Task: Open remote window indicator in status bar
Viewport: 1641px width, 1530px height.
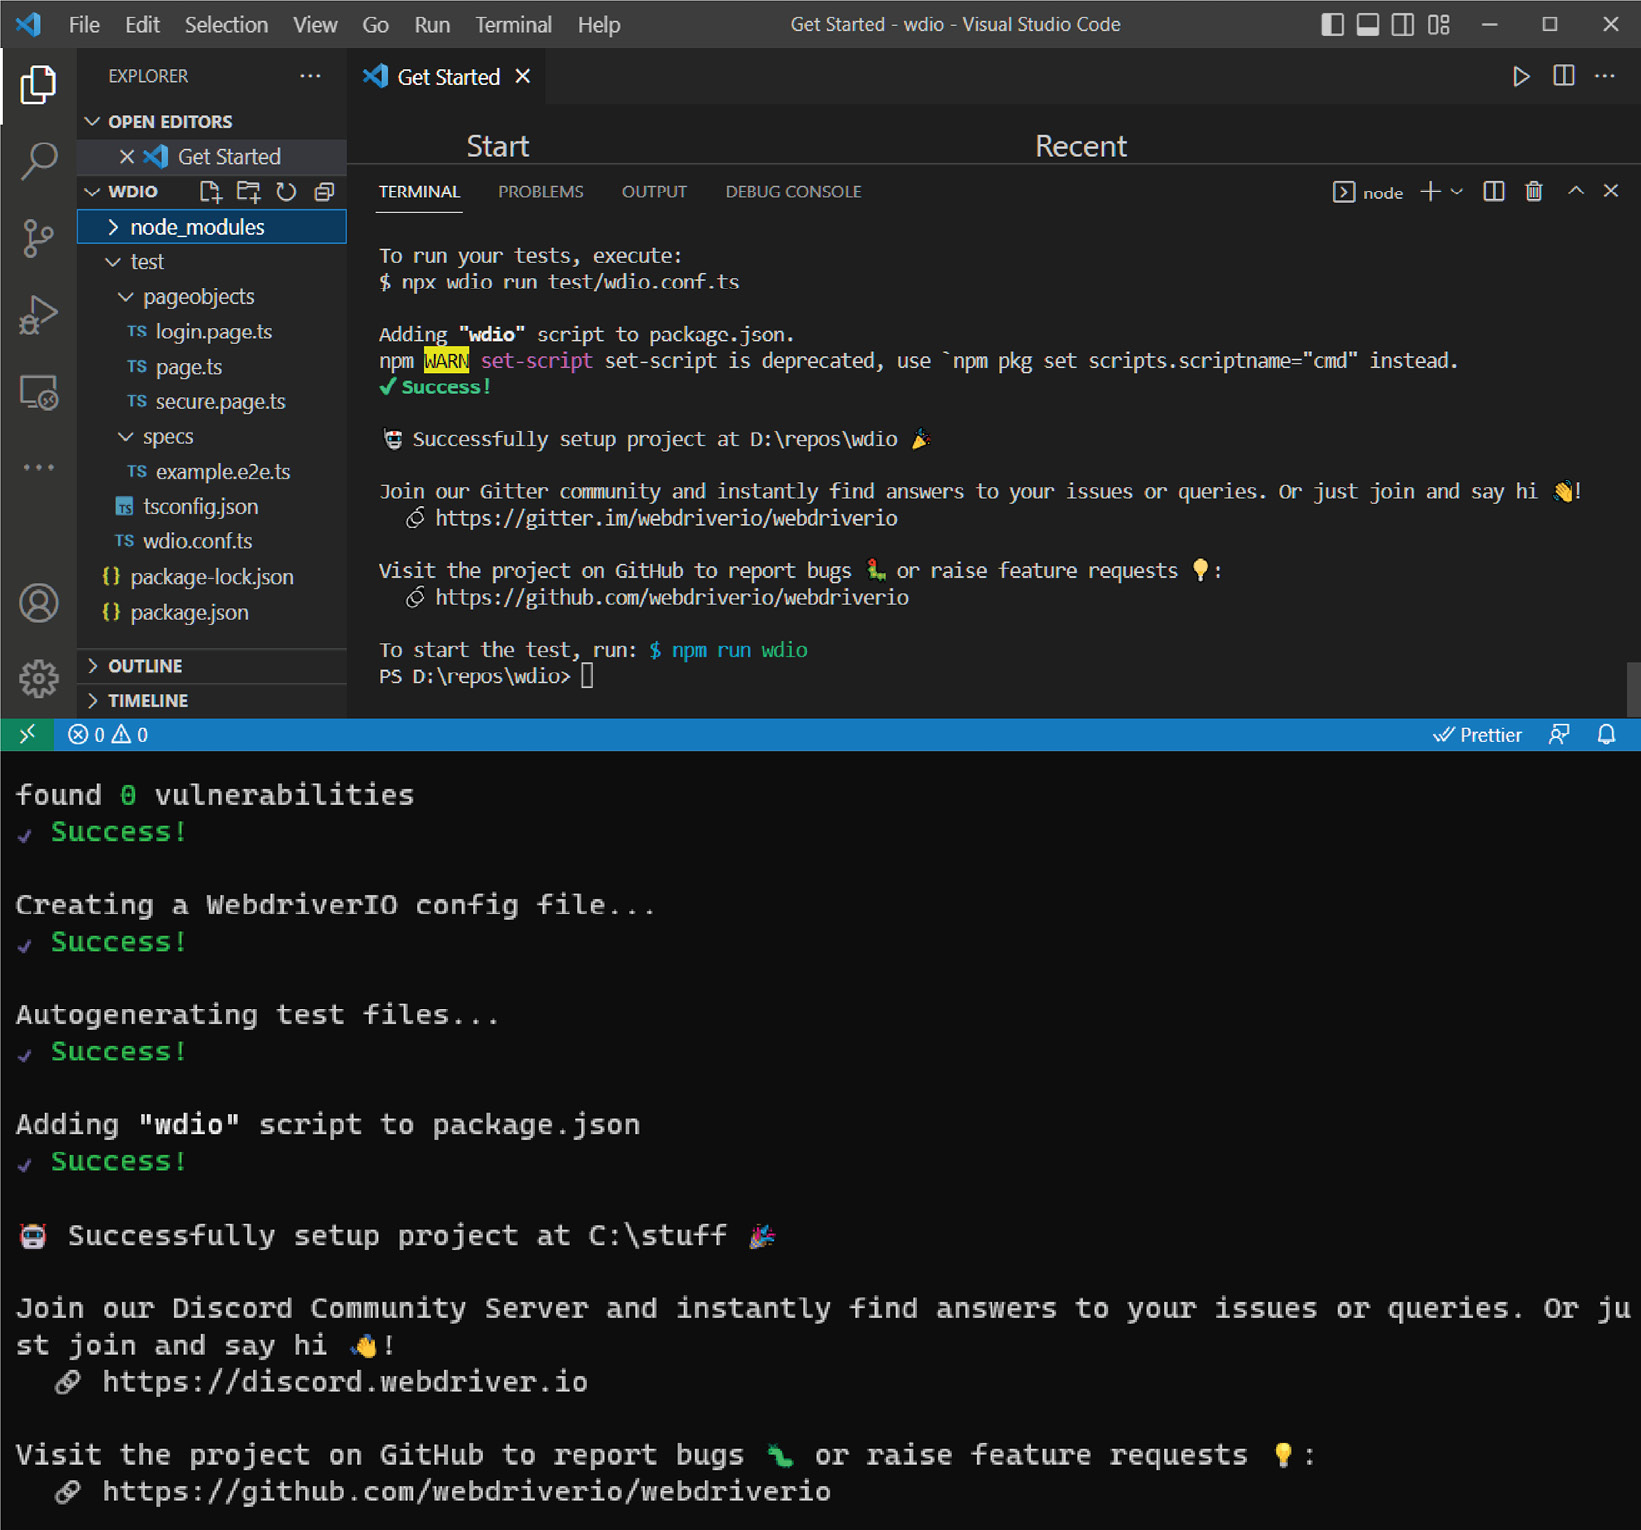Action: [27, 735]
